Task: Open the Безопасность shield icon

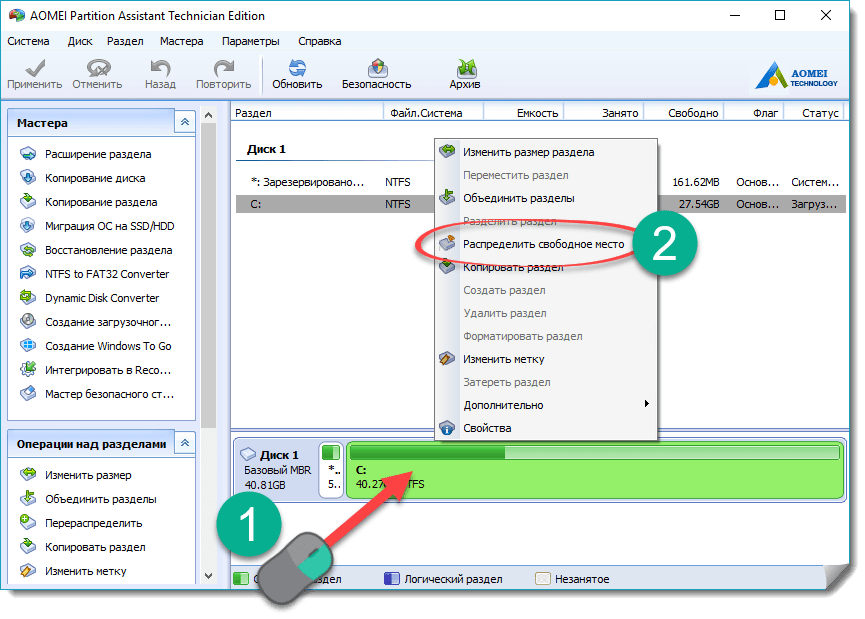Action: pyautogui.click(x=377, y=68)
